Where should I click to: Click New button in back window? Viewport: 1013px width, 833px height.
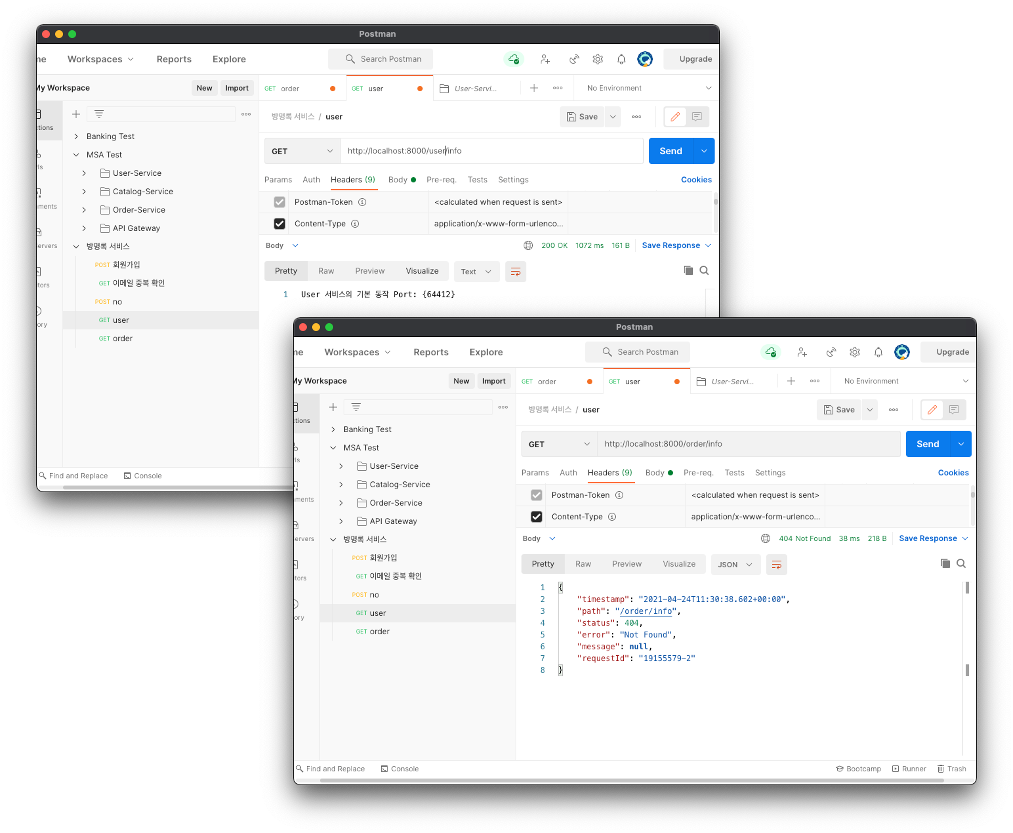(204, 88)
